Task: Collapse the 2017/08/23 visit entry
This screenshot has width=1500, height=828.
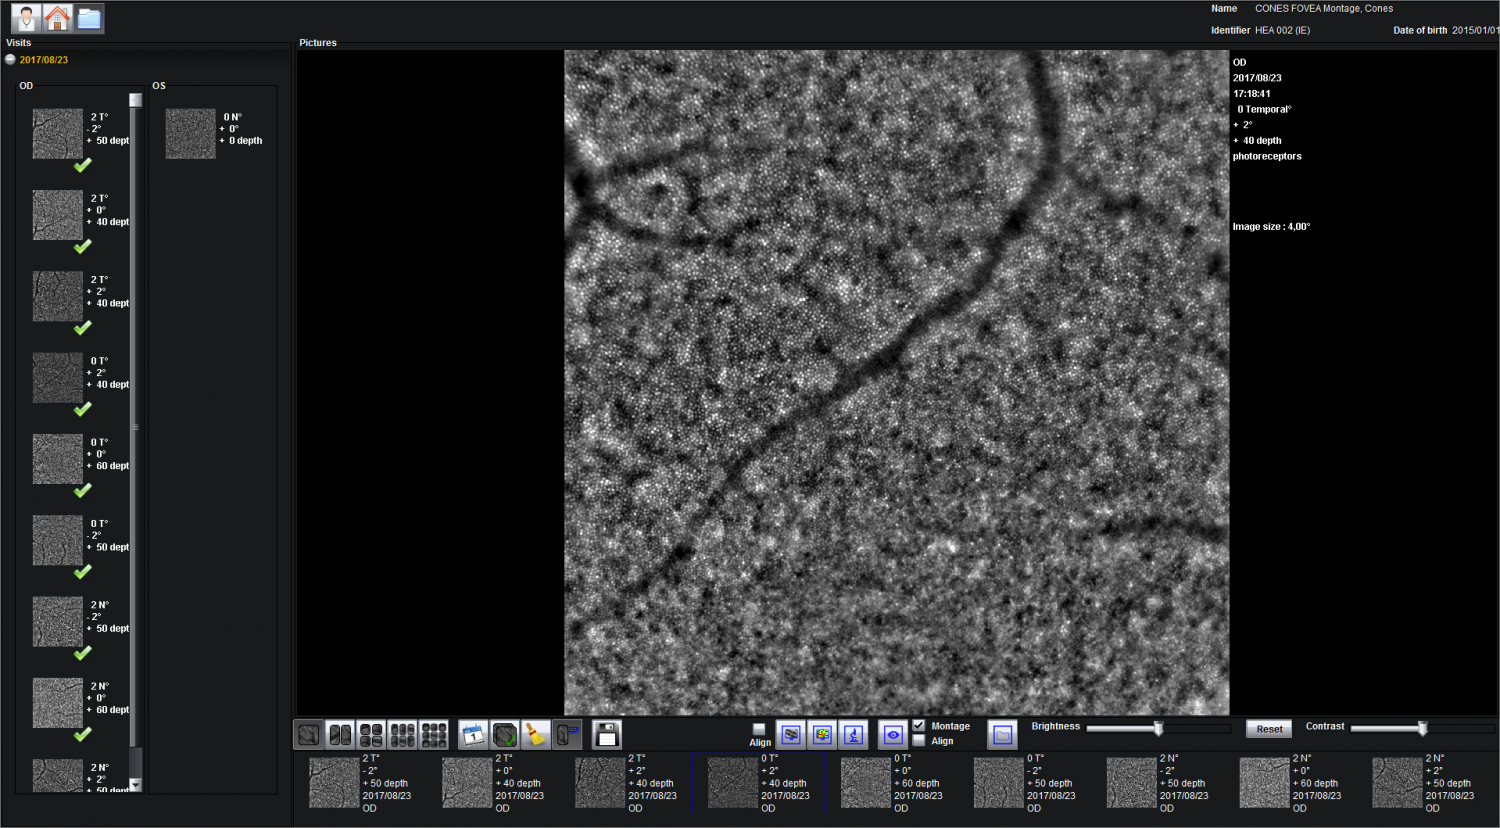Action: (x=9, y=59)
